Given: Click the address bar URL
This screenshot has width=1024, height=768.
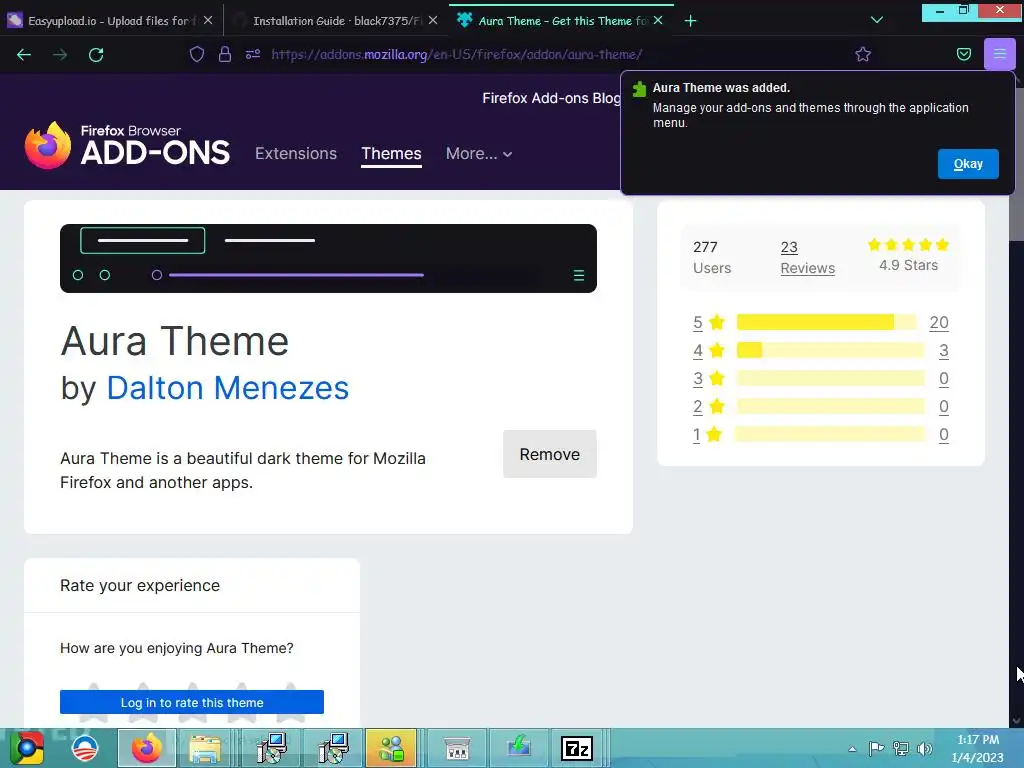Looking at the screenshot, I should [456, 55].
